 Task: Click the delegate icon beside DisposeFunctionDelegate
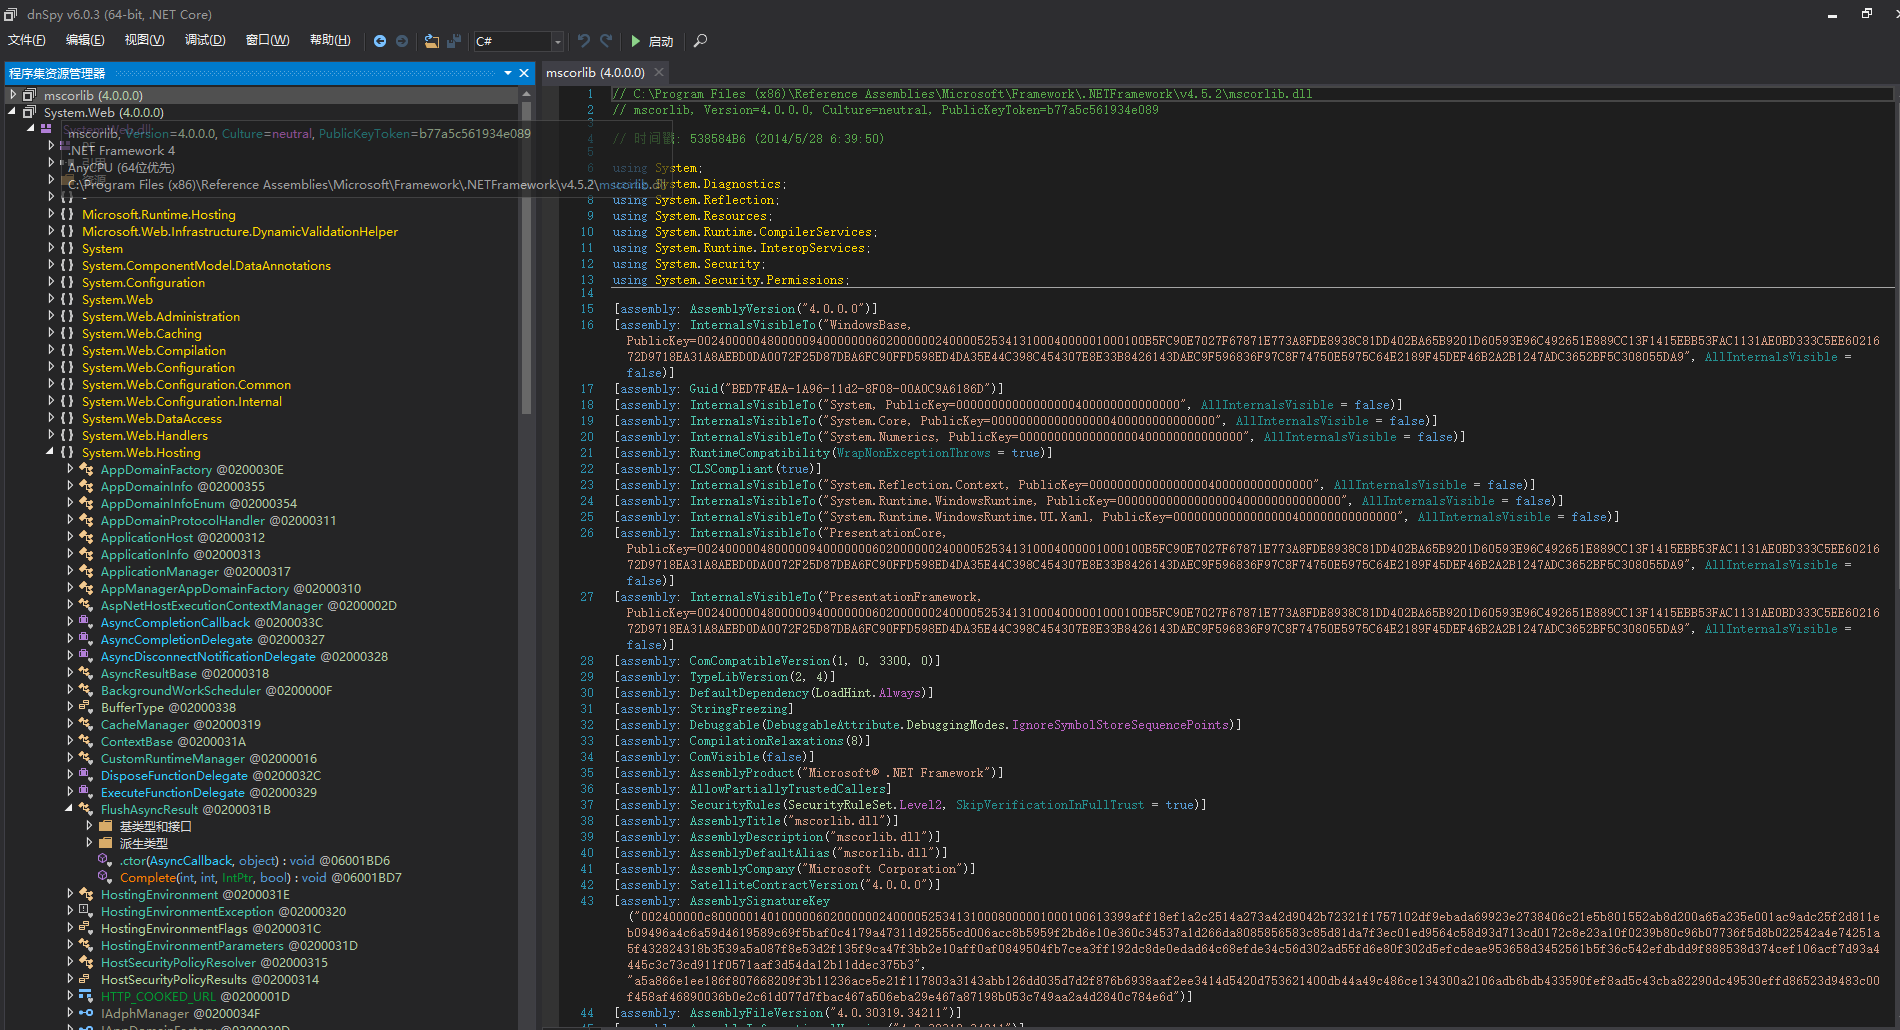(x=86, y=775)
